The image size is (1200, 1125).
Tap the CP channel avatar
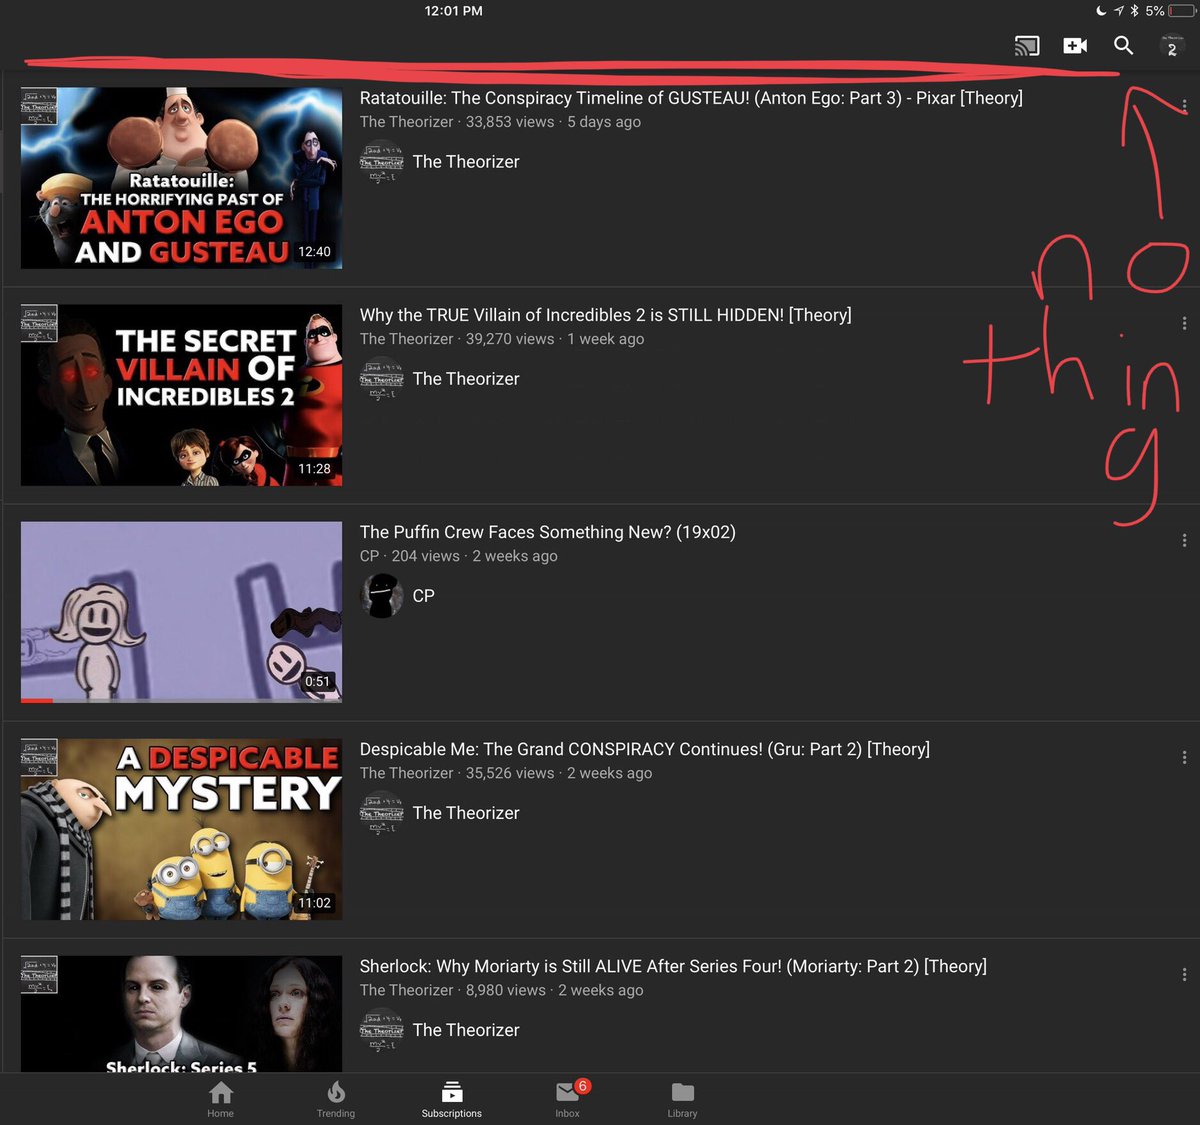[x=381, y=596]
